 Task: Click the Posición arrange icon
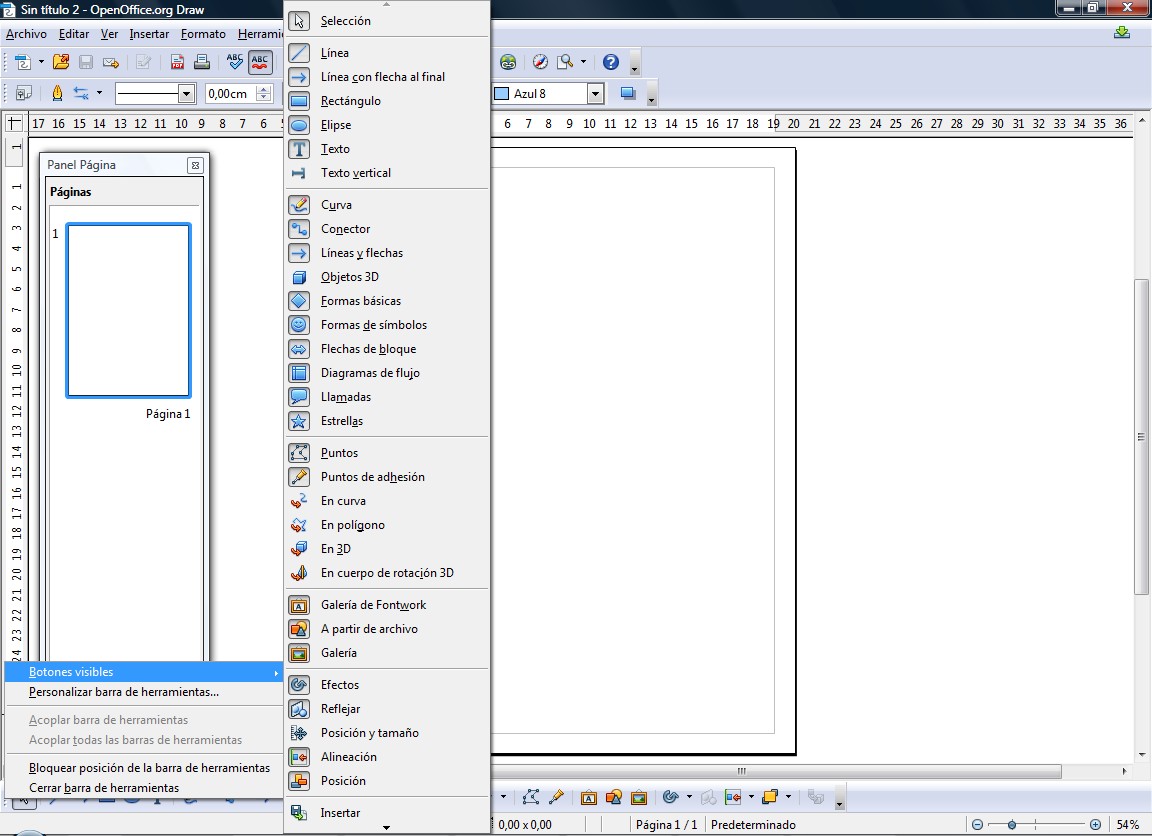click(x=299, y=781)
